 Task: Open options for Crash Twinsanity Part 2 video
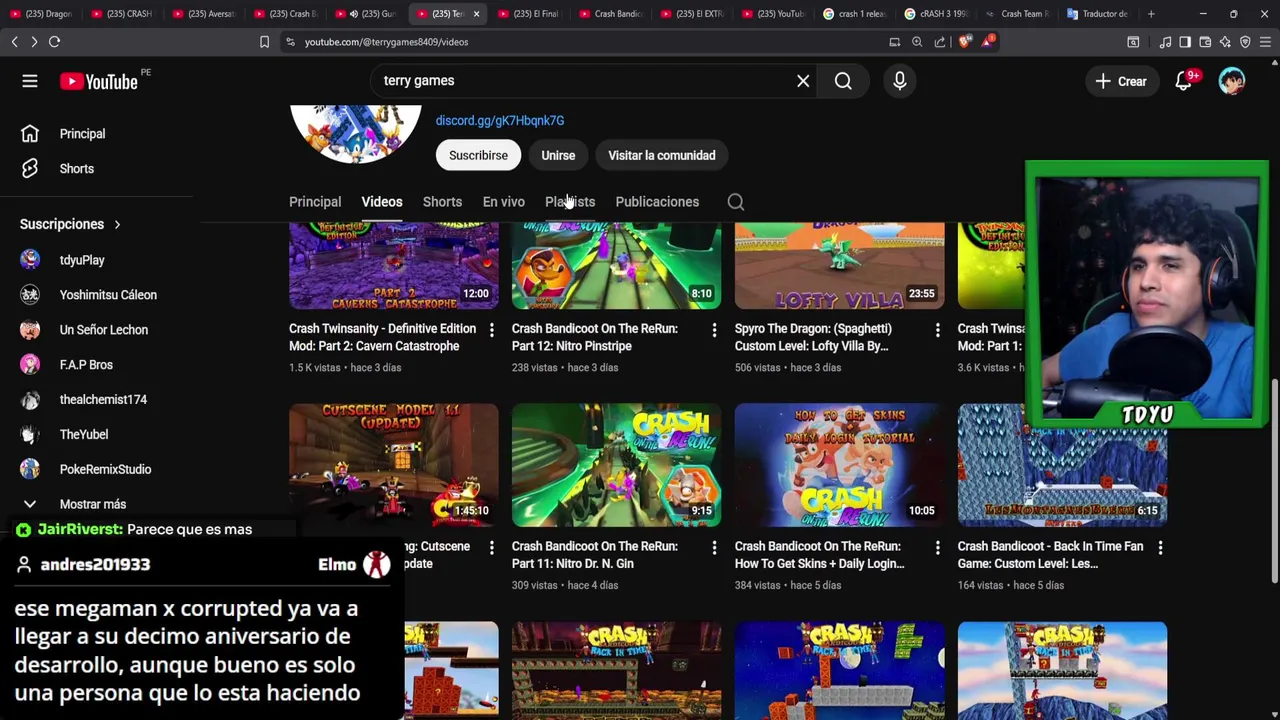[x=491, y=330]
